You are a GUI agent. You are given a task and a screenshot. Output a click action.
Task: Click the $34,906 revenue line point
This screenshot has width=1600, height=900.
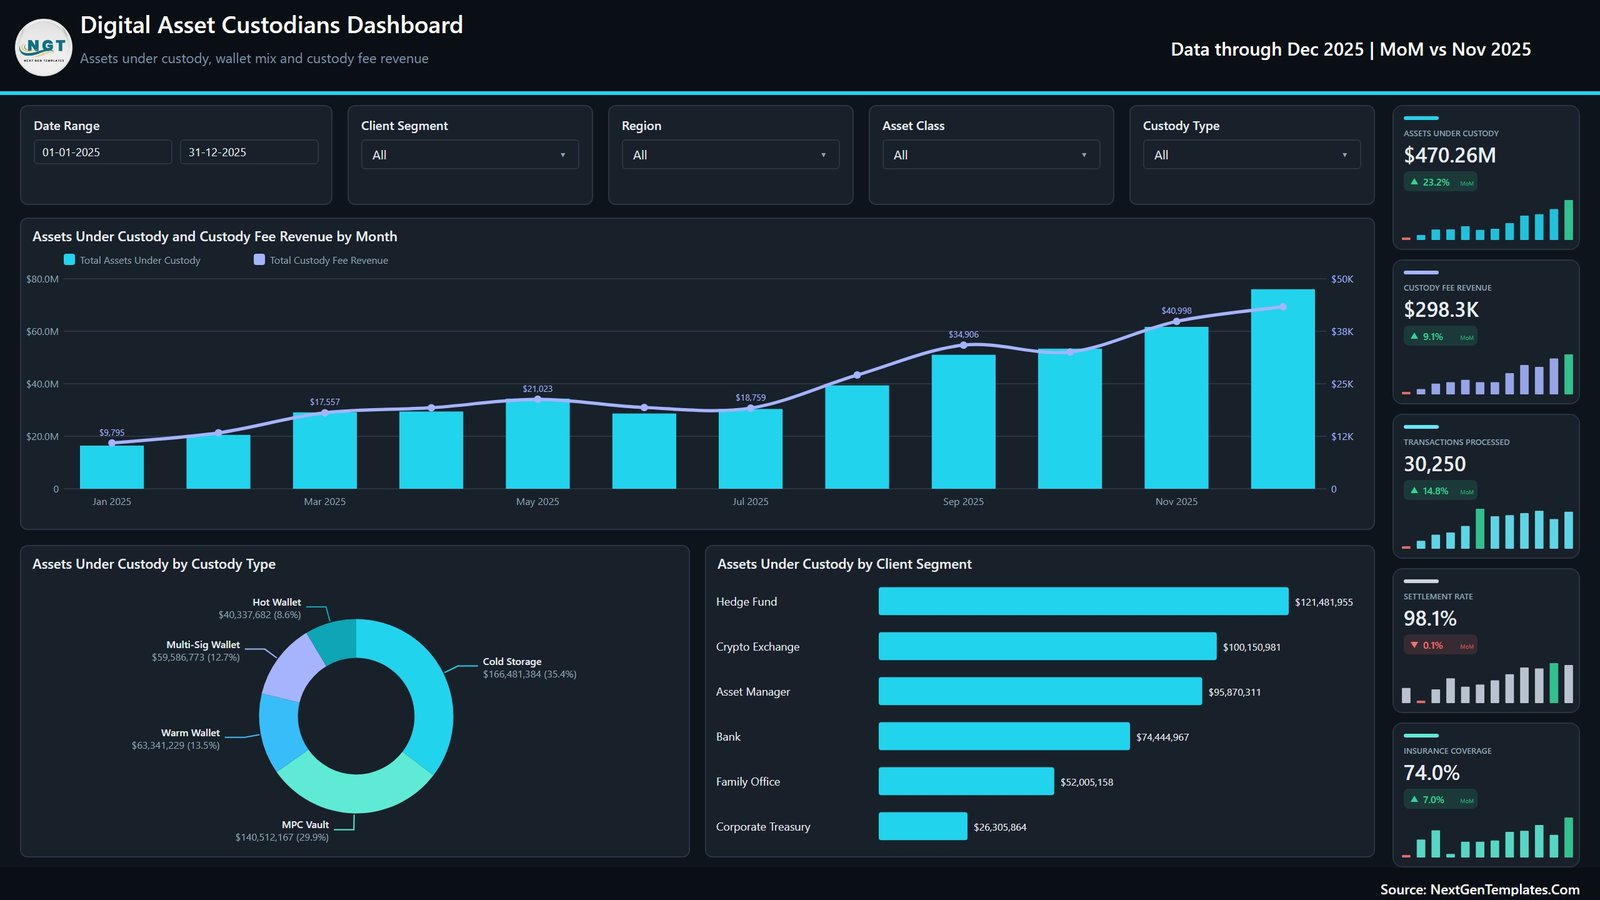click(x=963, y=345)
